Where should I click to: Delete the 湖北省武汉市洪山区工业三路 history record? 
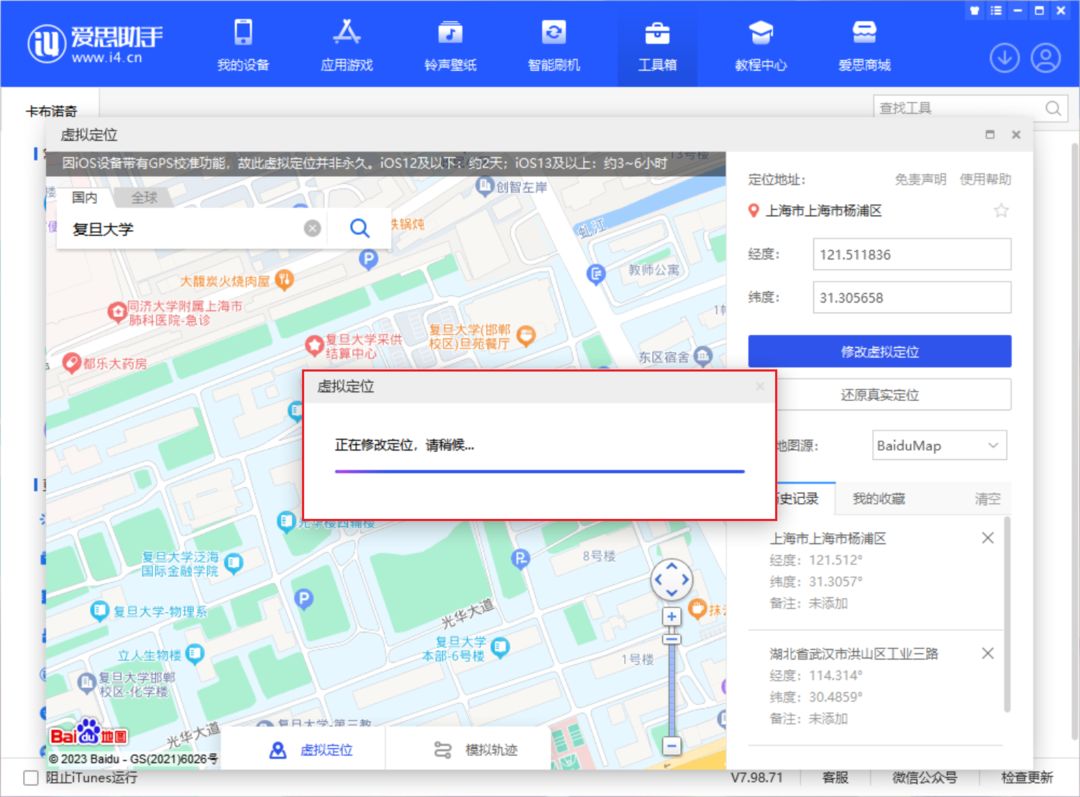pos(988,653)
